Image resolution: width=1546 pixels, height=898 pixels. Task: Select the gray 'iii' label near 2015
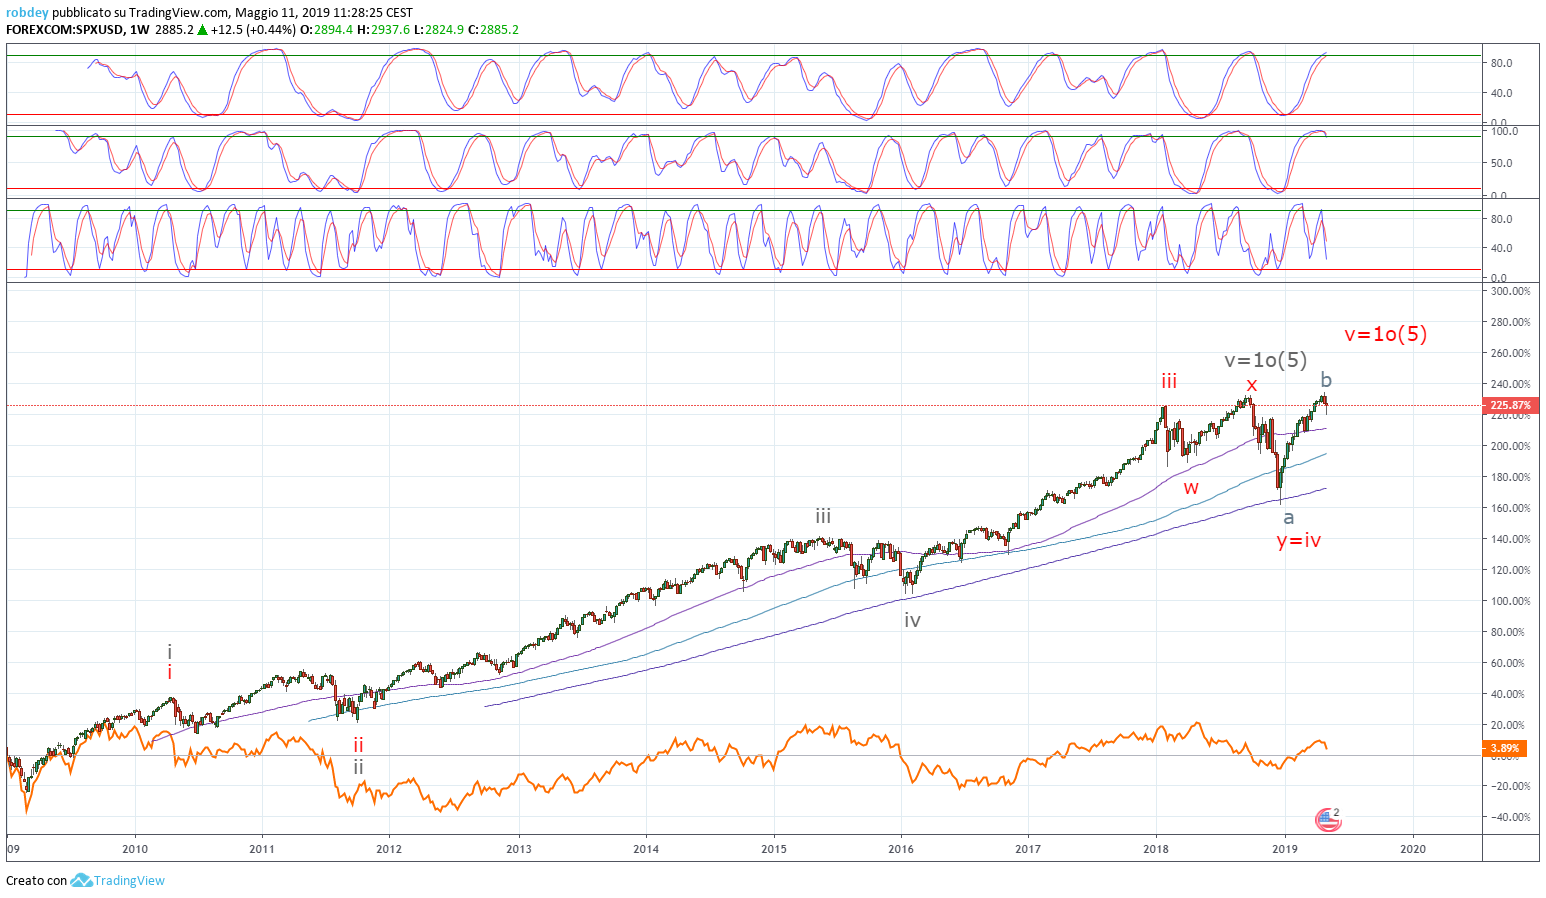pyautogui.click(x=823, y=516)
